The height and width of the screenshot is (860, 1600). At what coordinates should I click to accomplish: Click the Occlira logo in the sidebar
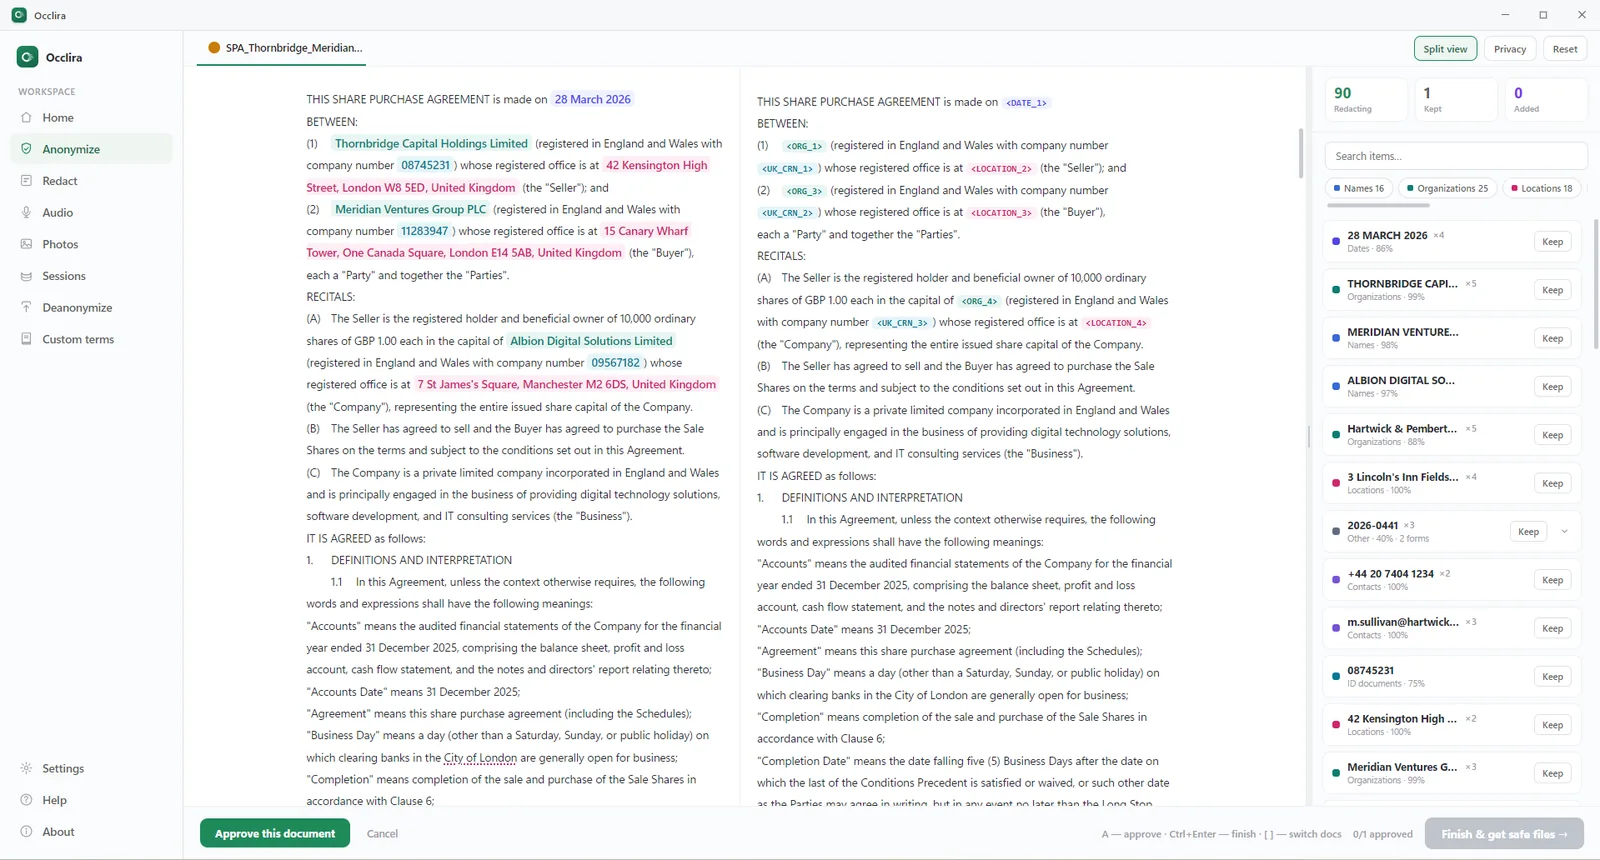click(x=27, y=57)
